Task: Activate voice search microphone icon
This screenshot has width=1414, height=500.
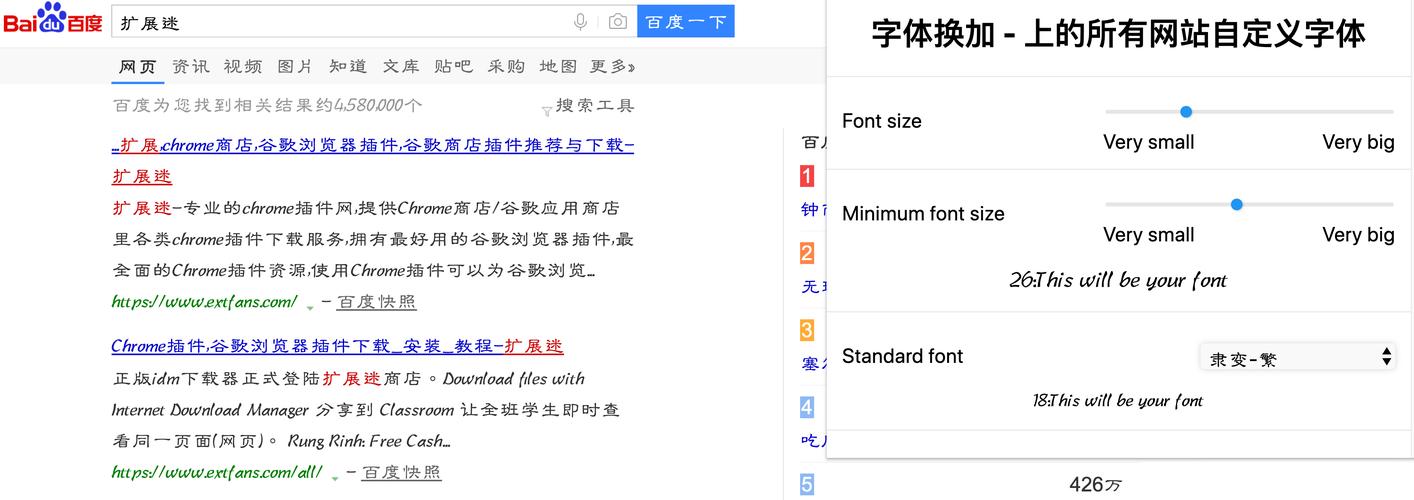Action: (580, 21)
